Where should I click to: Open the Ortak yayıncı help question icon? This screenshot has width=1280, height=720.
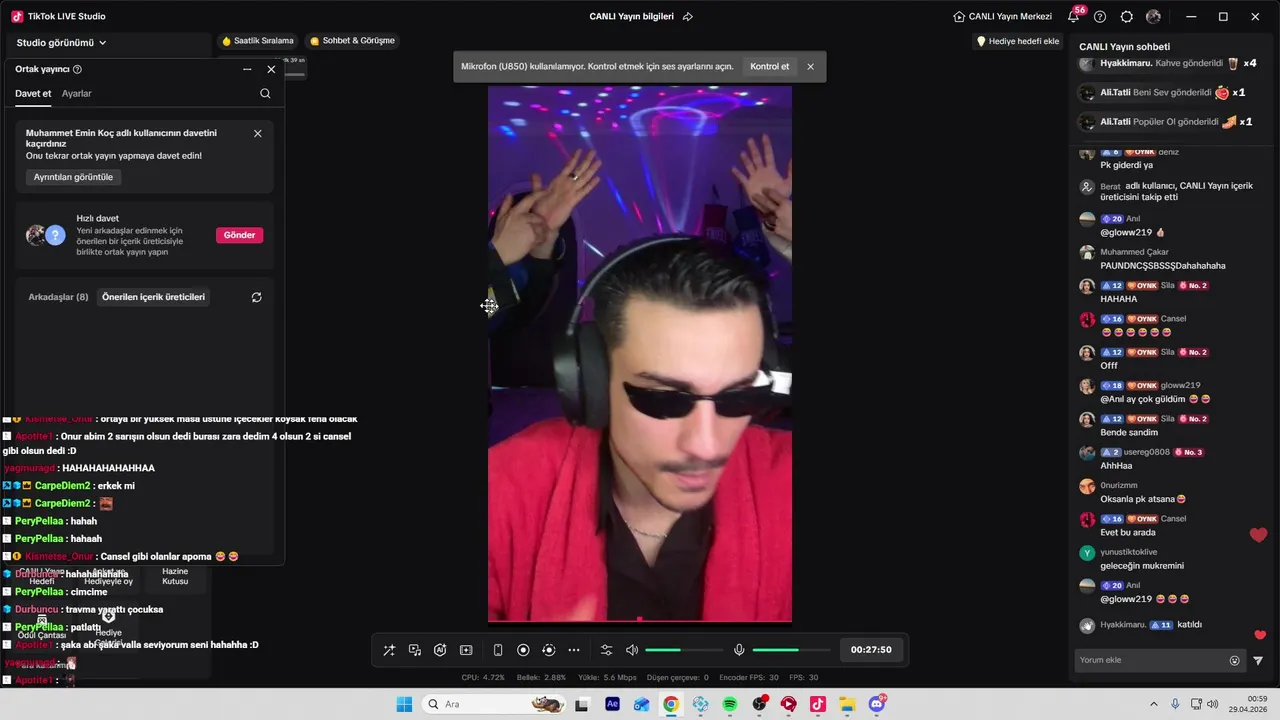pos(77,69)
